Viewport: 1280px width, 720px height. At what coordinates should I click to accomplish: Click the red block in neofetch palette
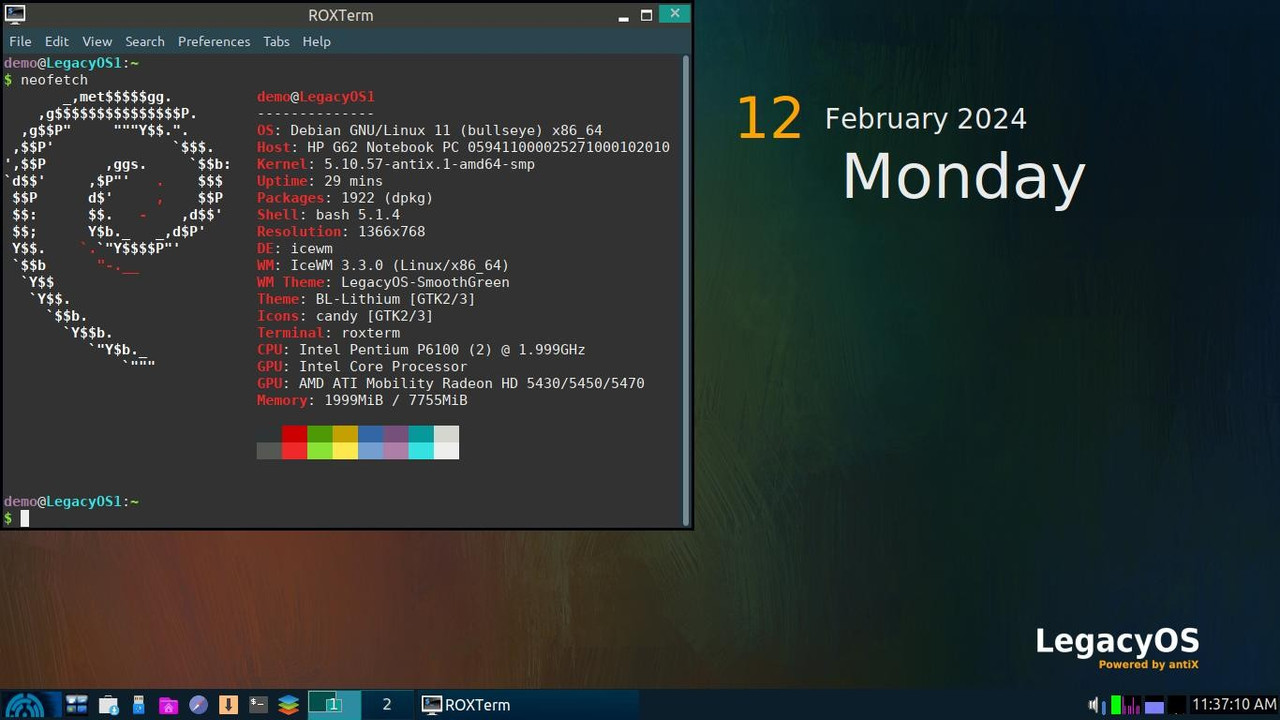(x=294, y=442)
